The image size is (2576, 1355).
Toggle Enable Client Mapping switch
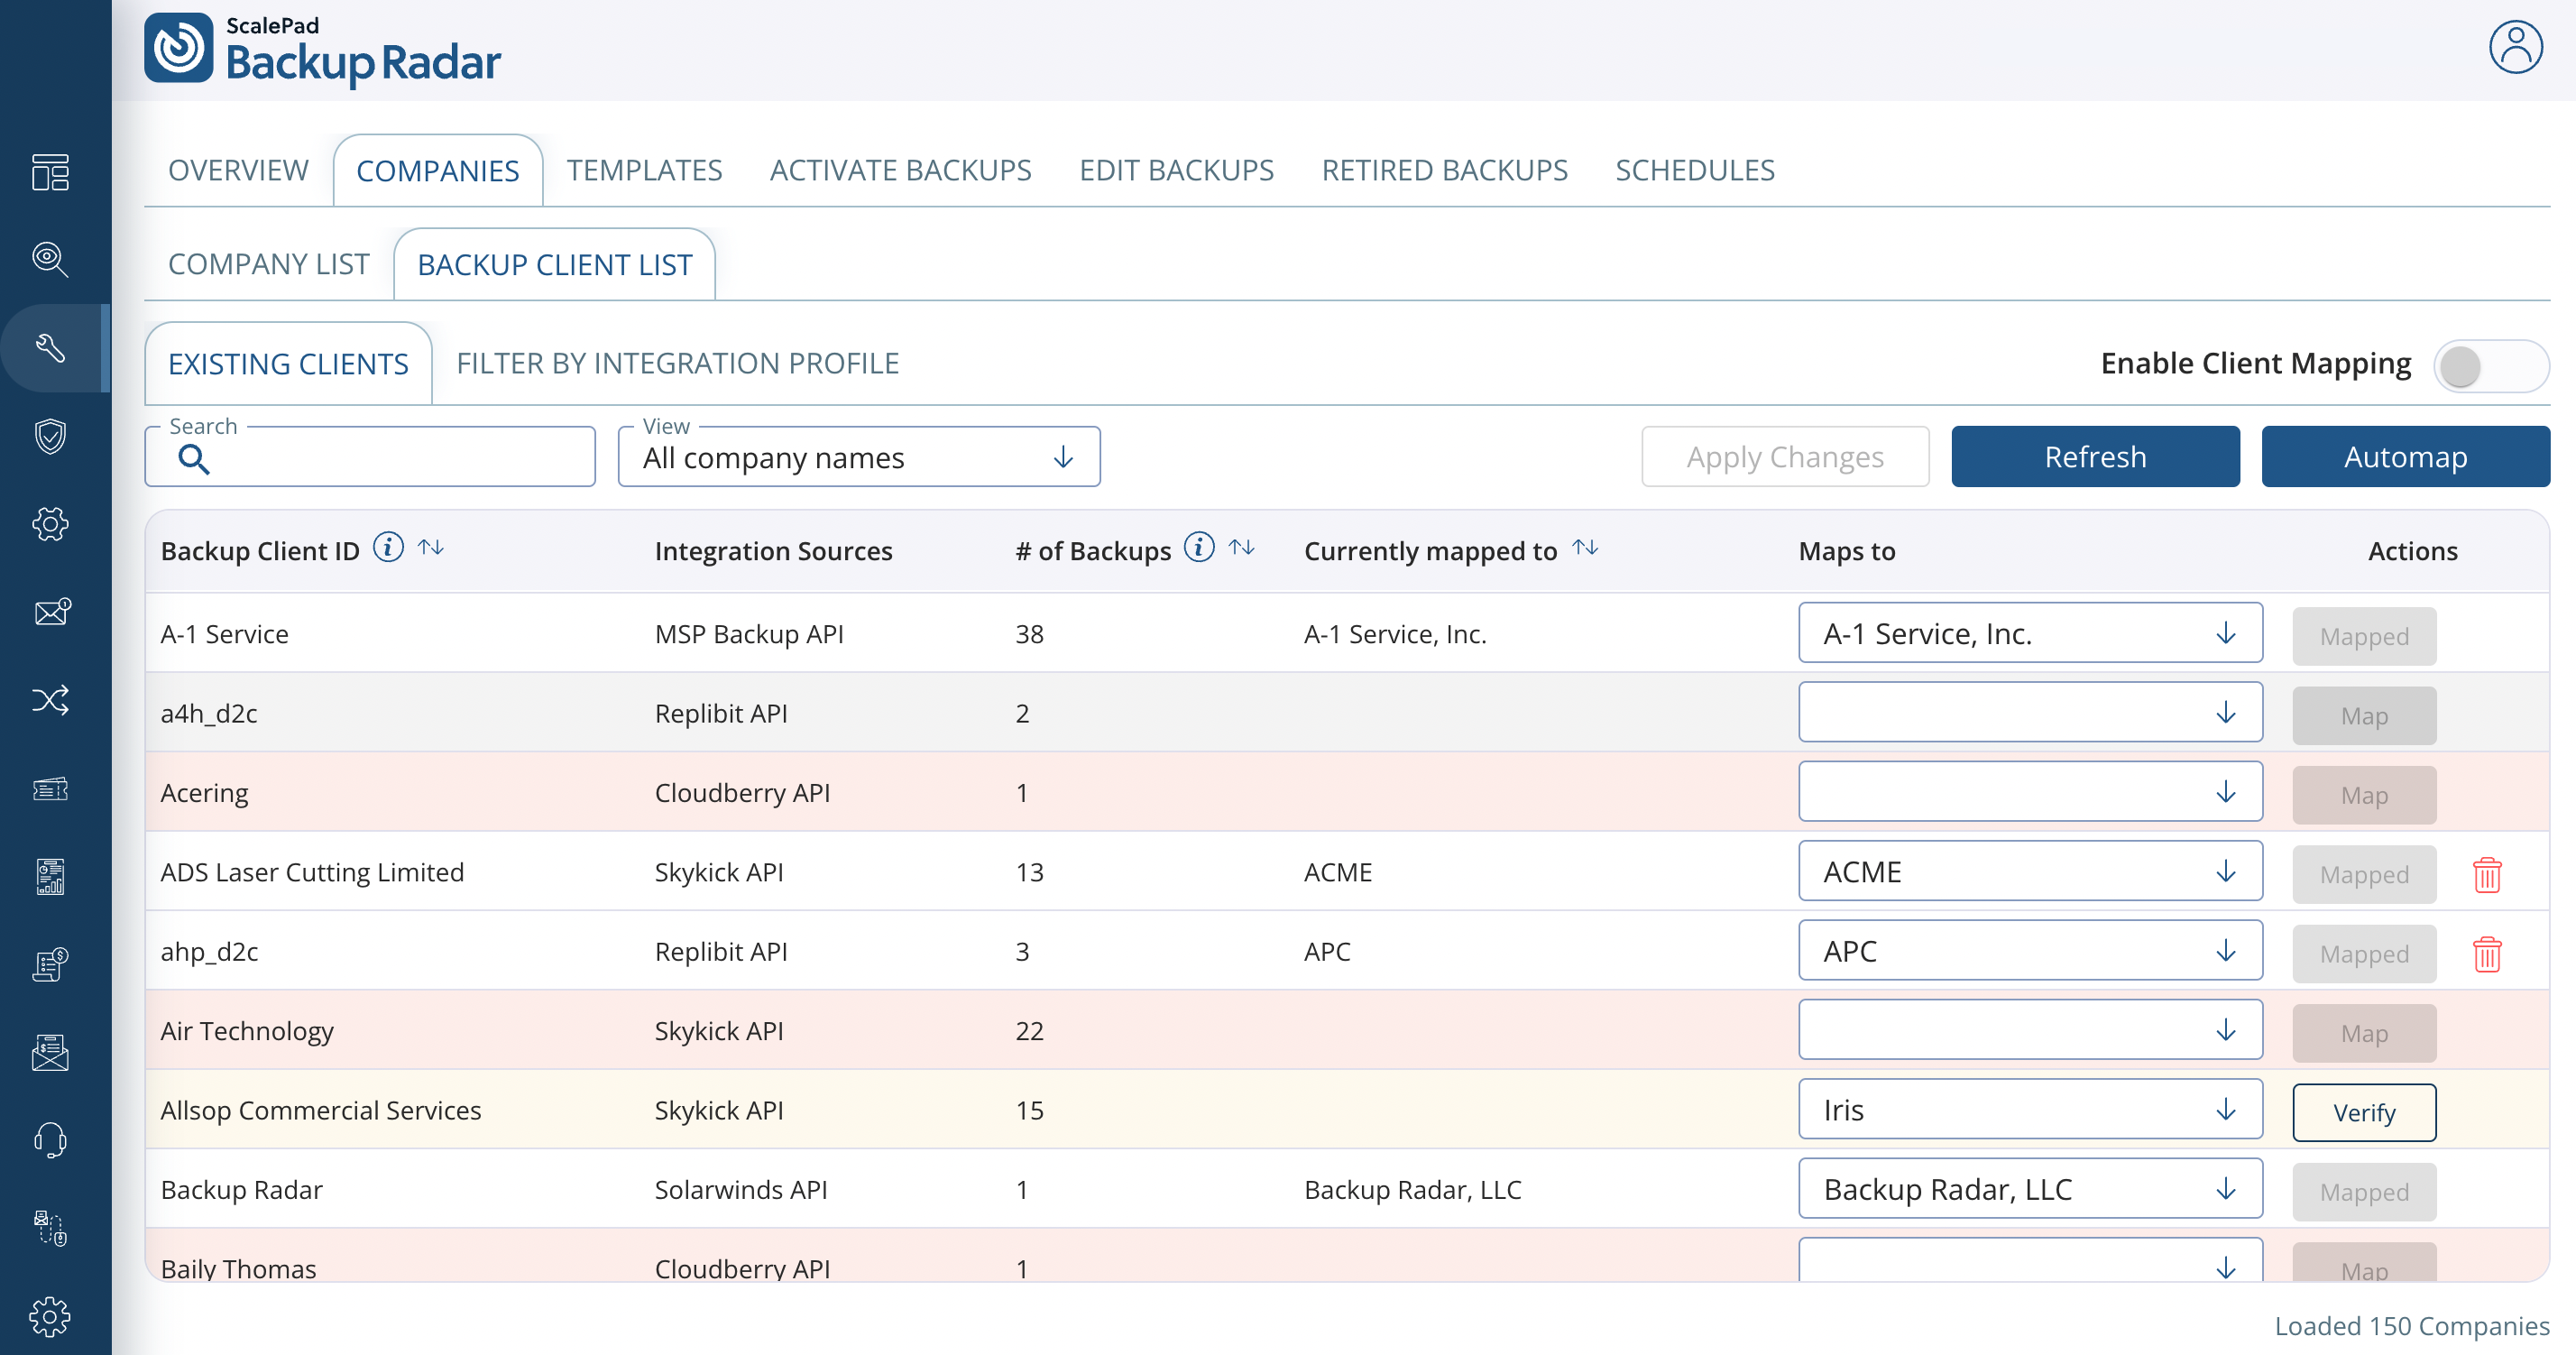click(x=2490, y=366)
